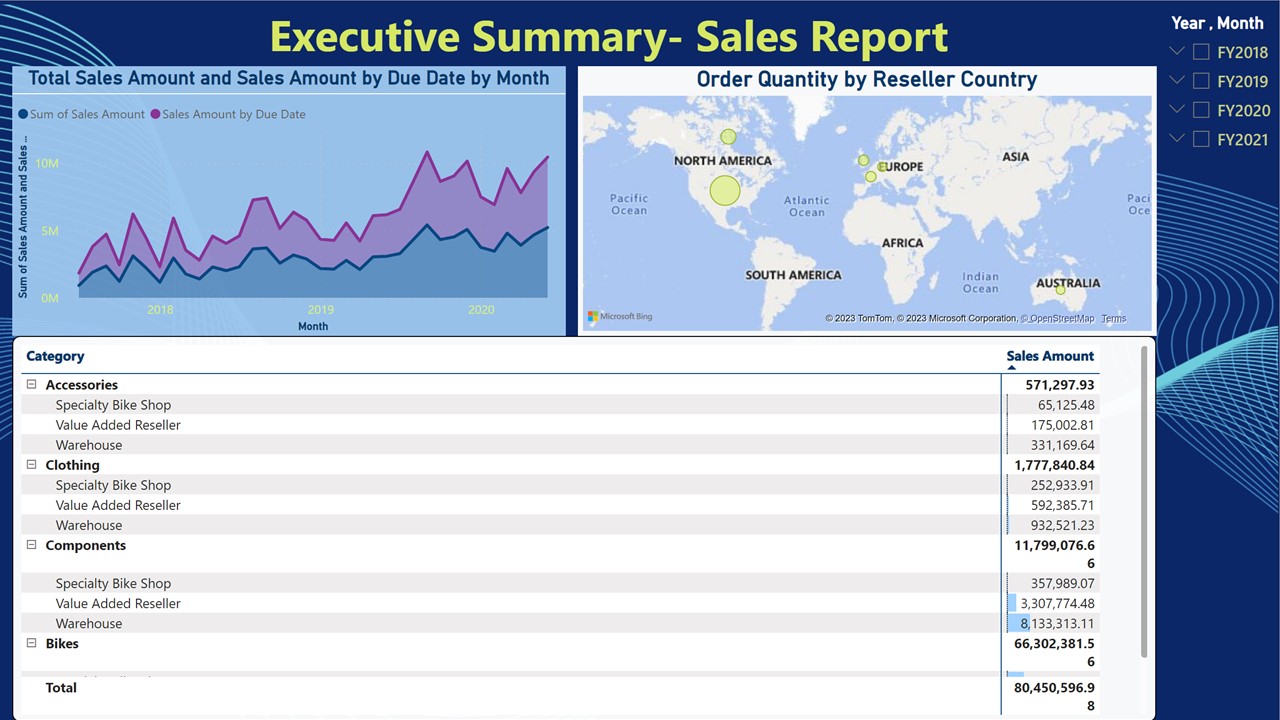This screenshot has height=720, width=1280.
Task: Collapse the Clothing category group
Action: [x=31, y=465]
